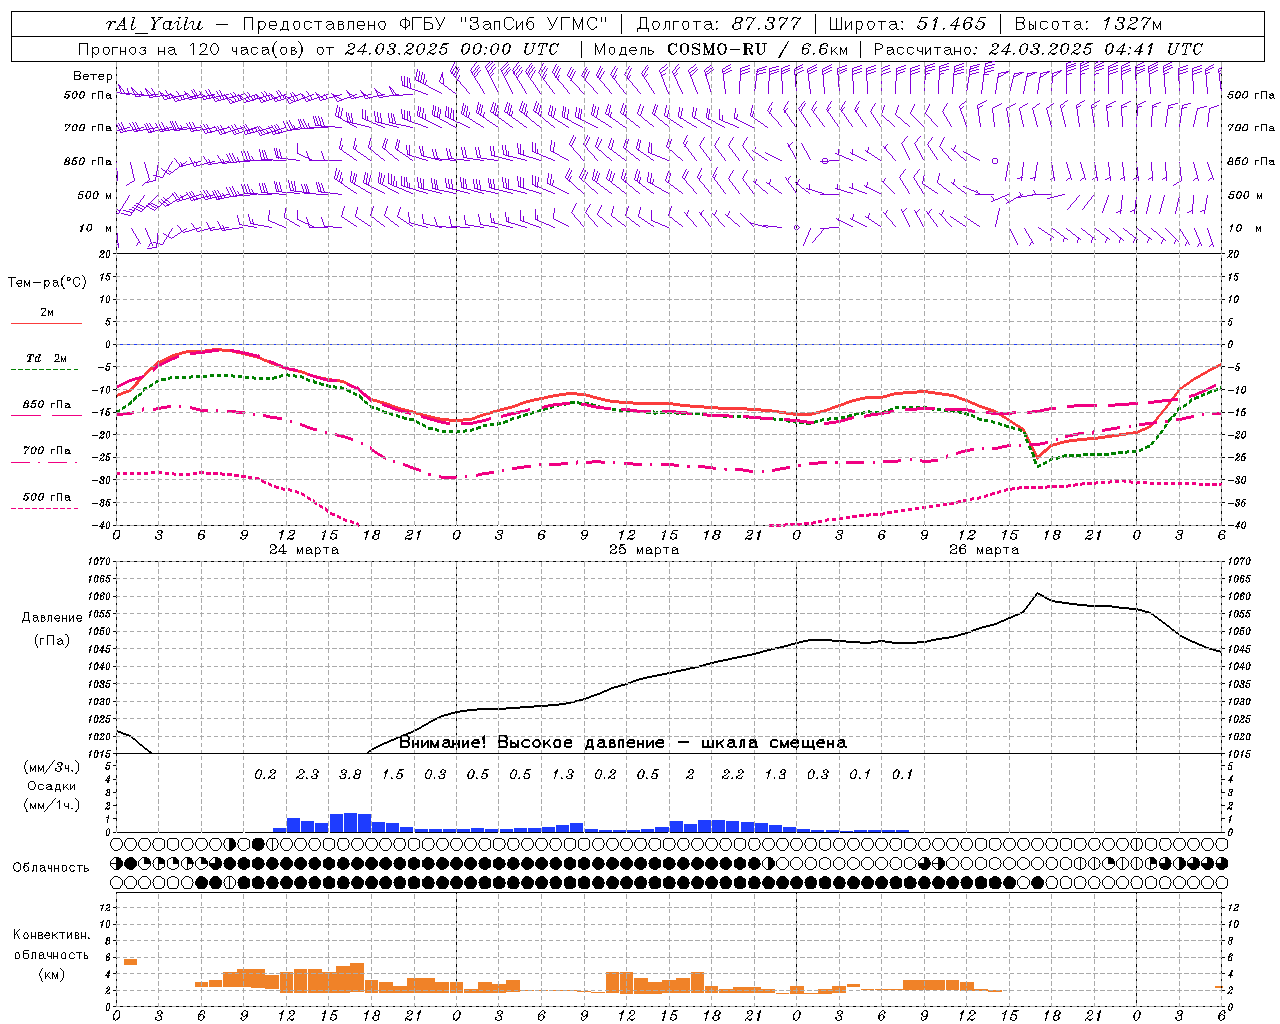Click the station name rAl_Yailu in header
Screen dimensions: 1280x1024
[154, 24]
